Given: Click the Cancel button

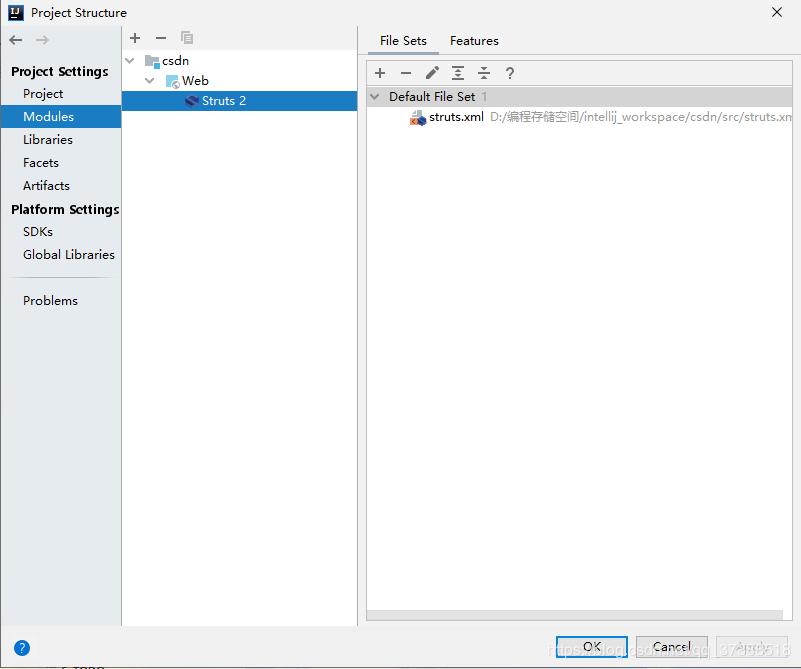Looking at the screenshot, I should click(x=672, y=647).
